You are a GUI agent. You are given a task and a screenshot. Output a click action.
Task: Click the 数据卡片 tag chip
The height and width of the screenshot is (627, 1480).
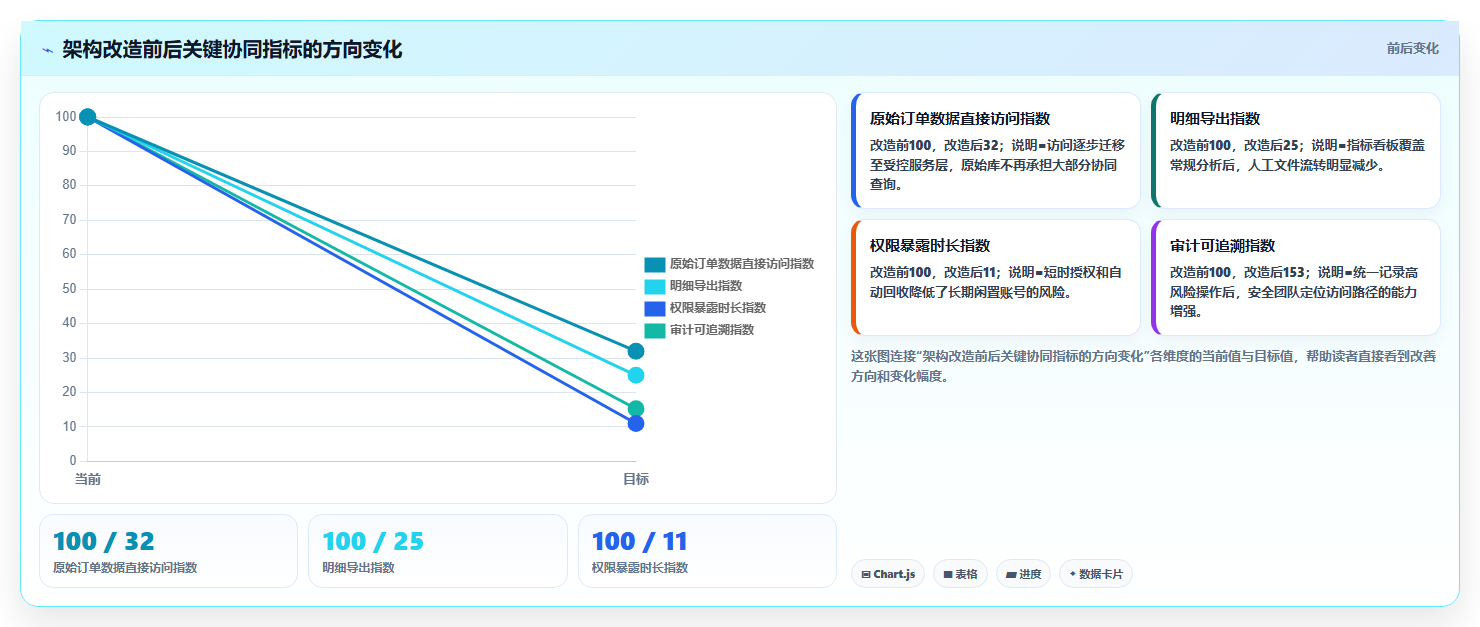tap(1096, 574)
